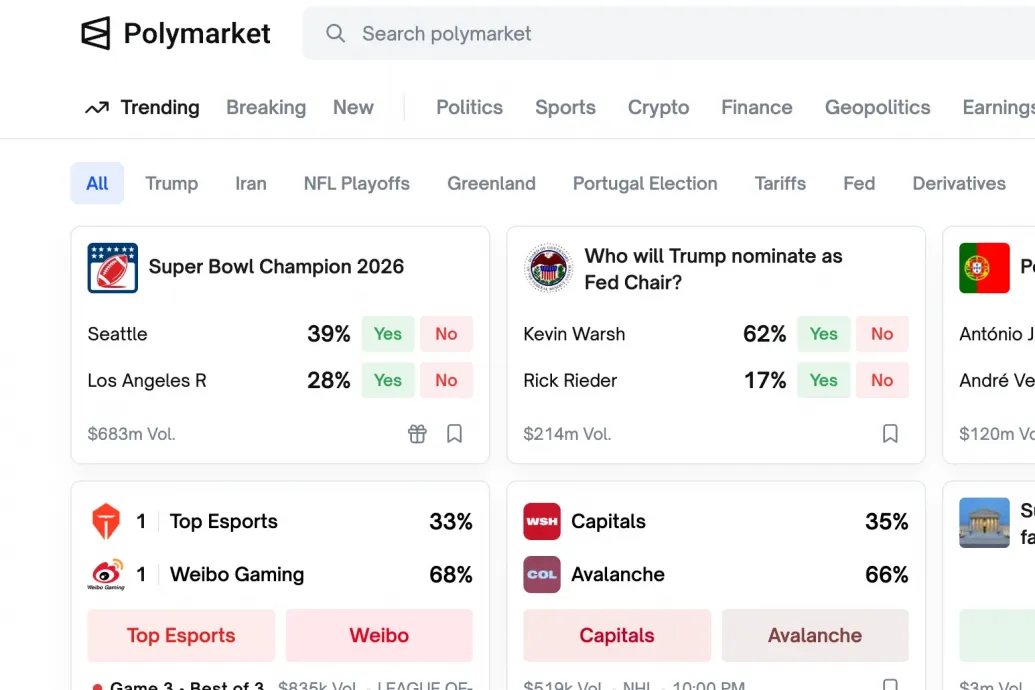Click the Super Bowl football thumbnail icon
This screenshot has height=690, width=1035.
[112, 267]
